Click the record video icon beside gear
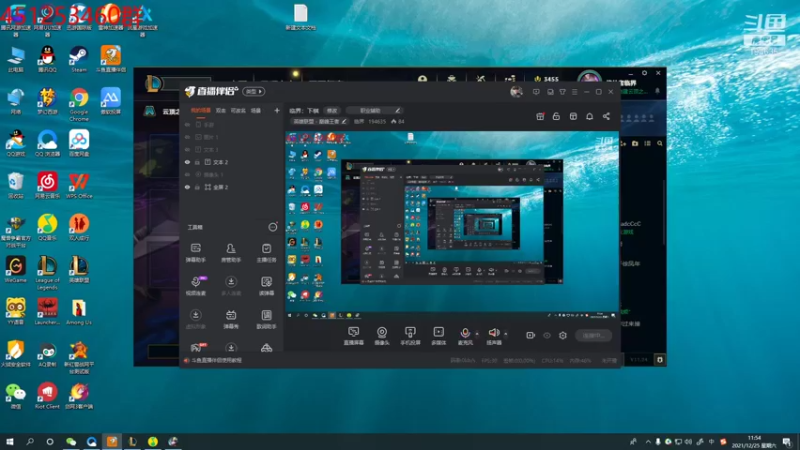Screen dimensions: 800x450 (x=531, y=335)
